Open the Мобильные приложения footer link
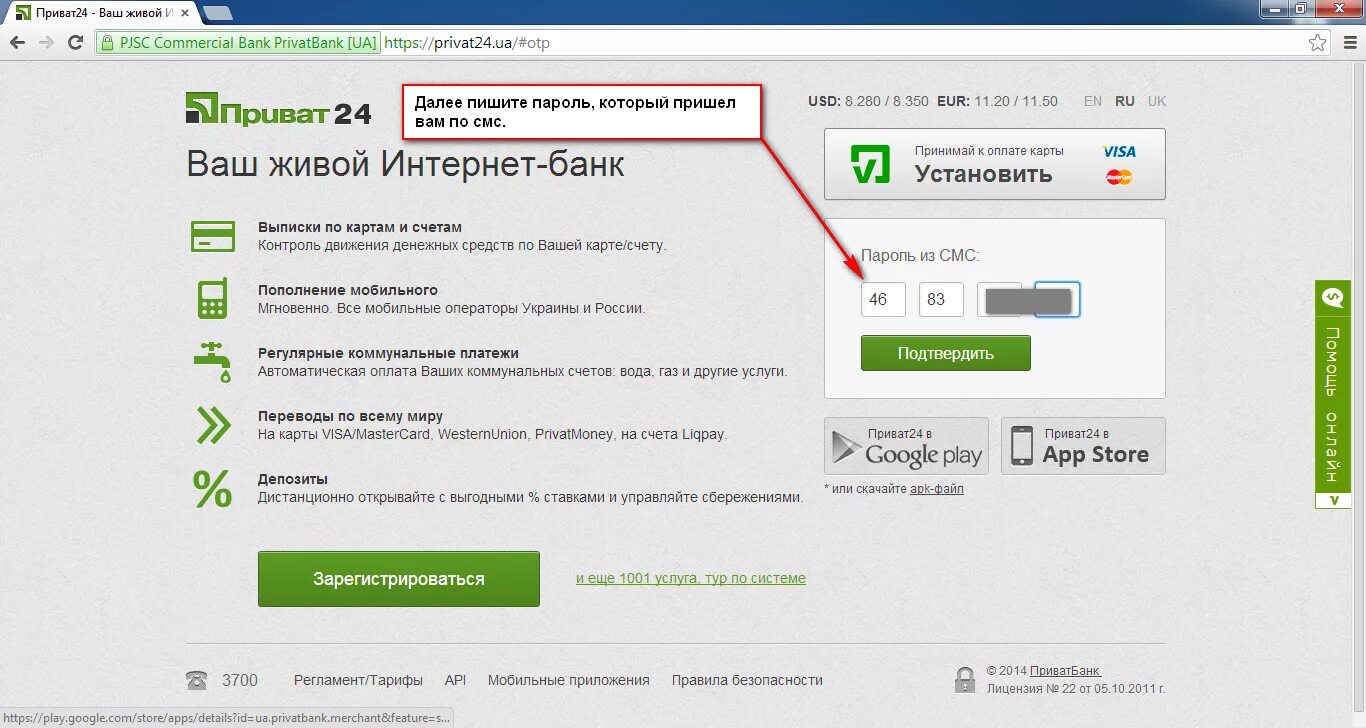This screenshot has width=1366, height=728. (x=569, y=680)
